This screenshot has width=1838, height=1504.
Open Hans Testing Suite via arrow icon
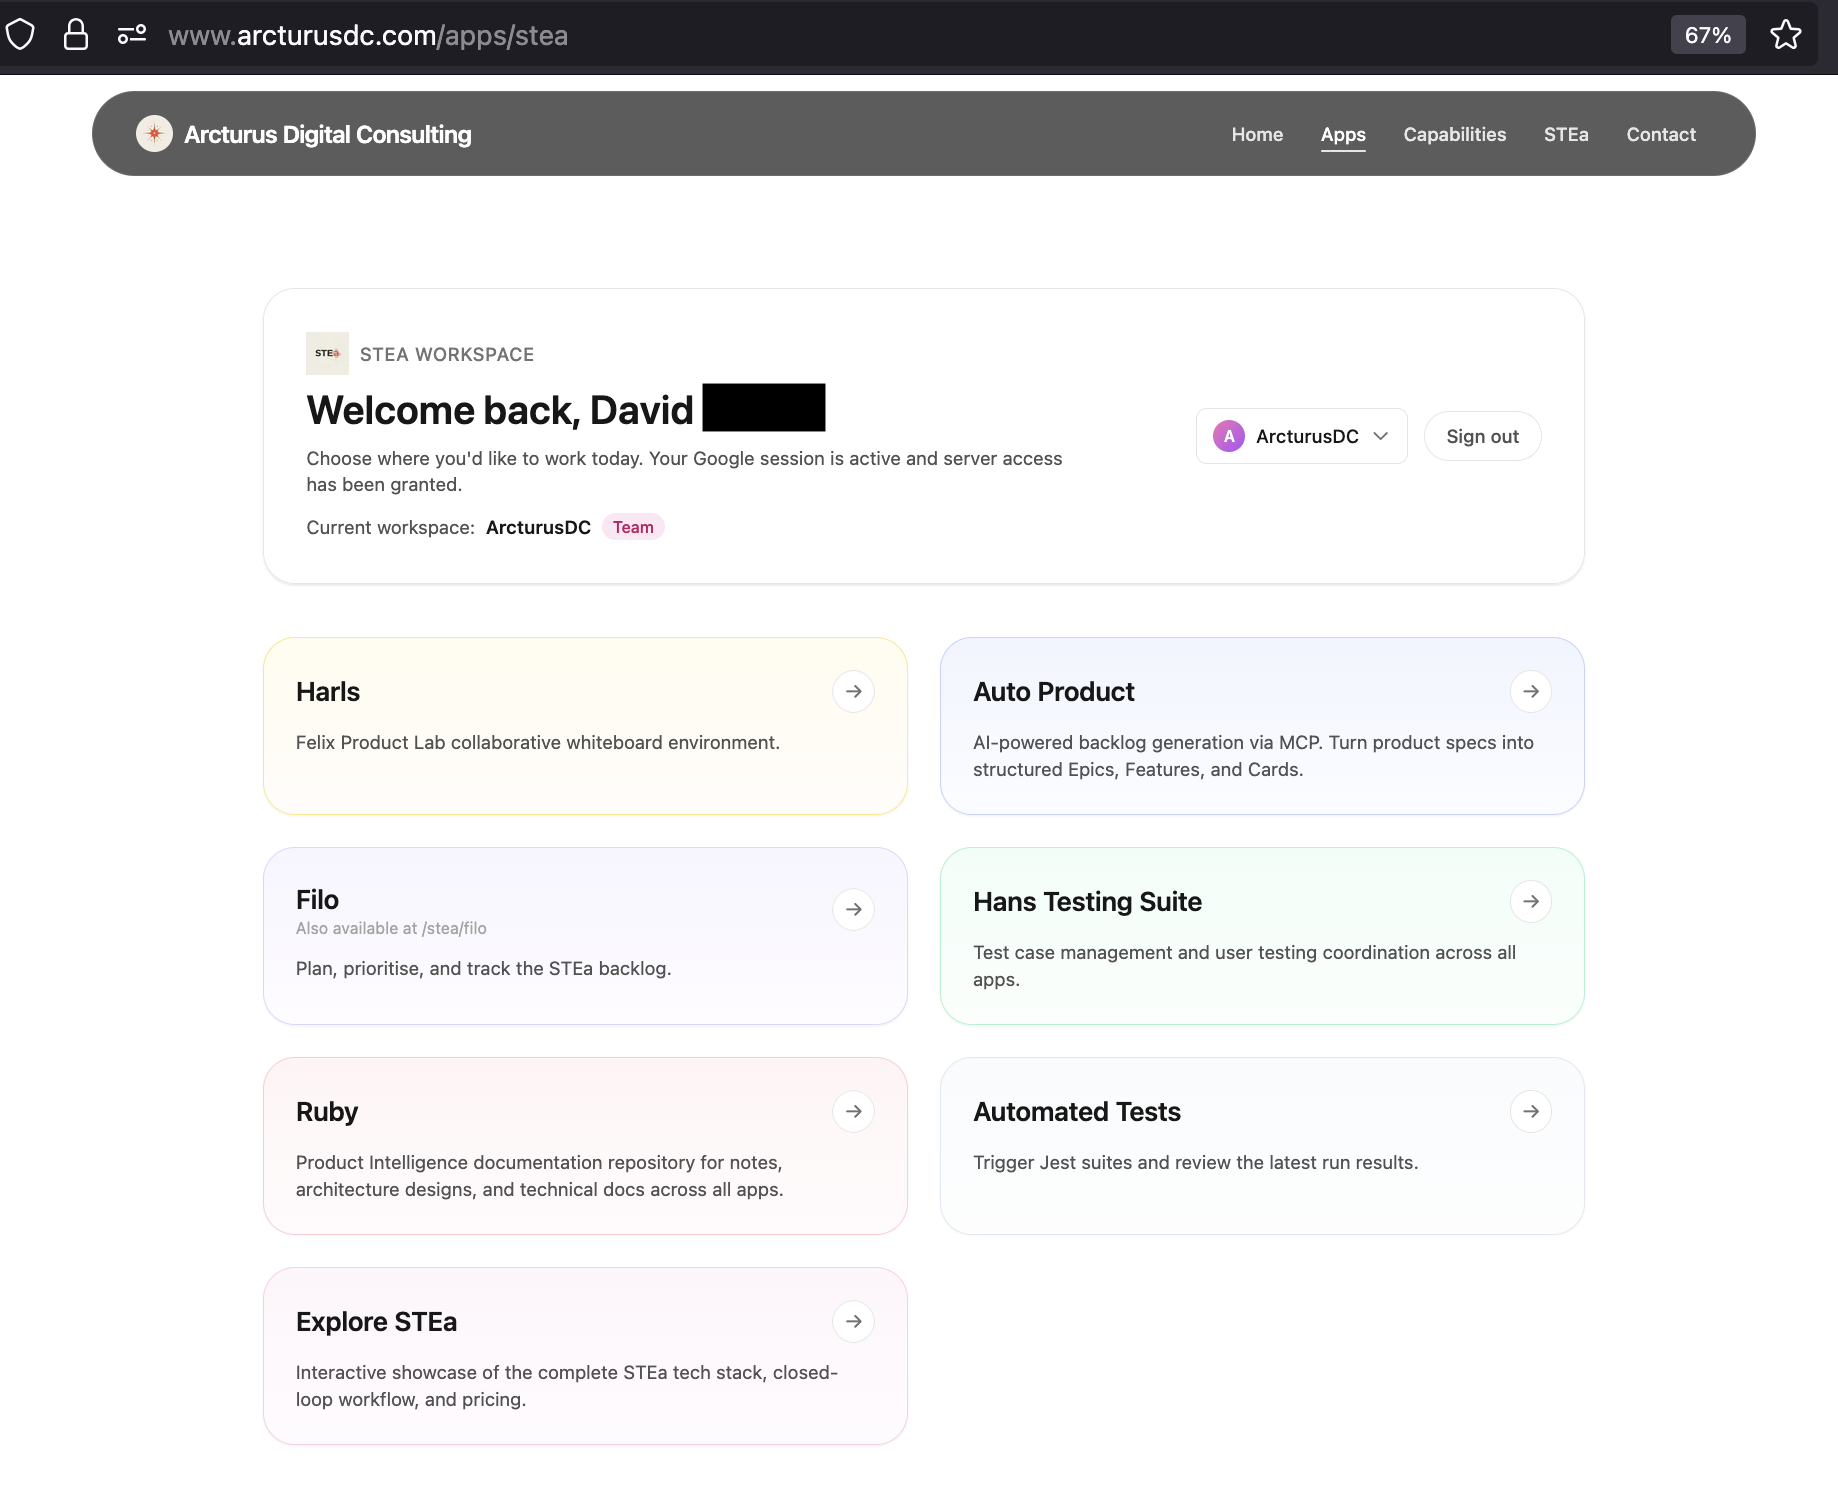[1531, 901]
